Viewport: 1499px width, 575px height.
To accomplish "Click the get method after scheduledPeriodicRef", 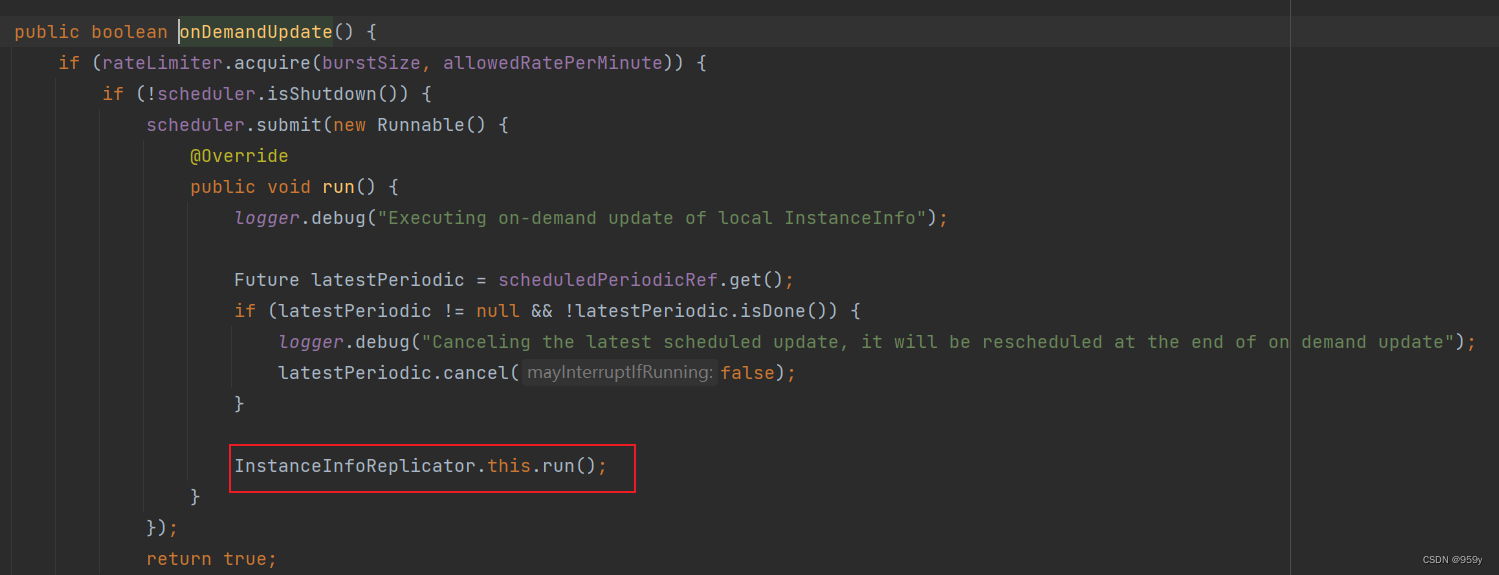I will tap(745, 280).
